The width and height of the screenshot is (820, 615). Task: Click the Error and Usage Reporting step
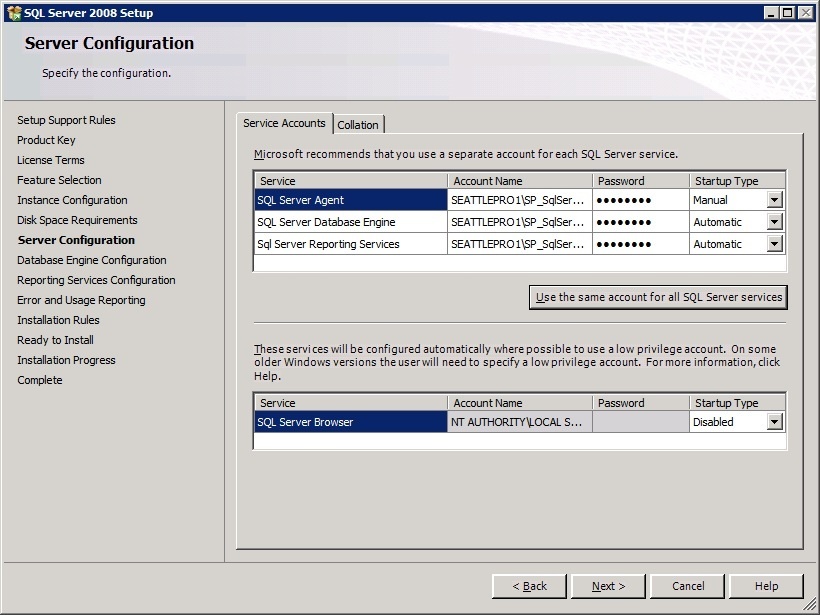tap(81, 300)
